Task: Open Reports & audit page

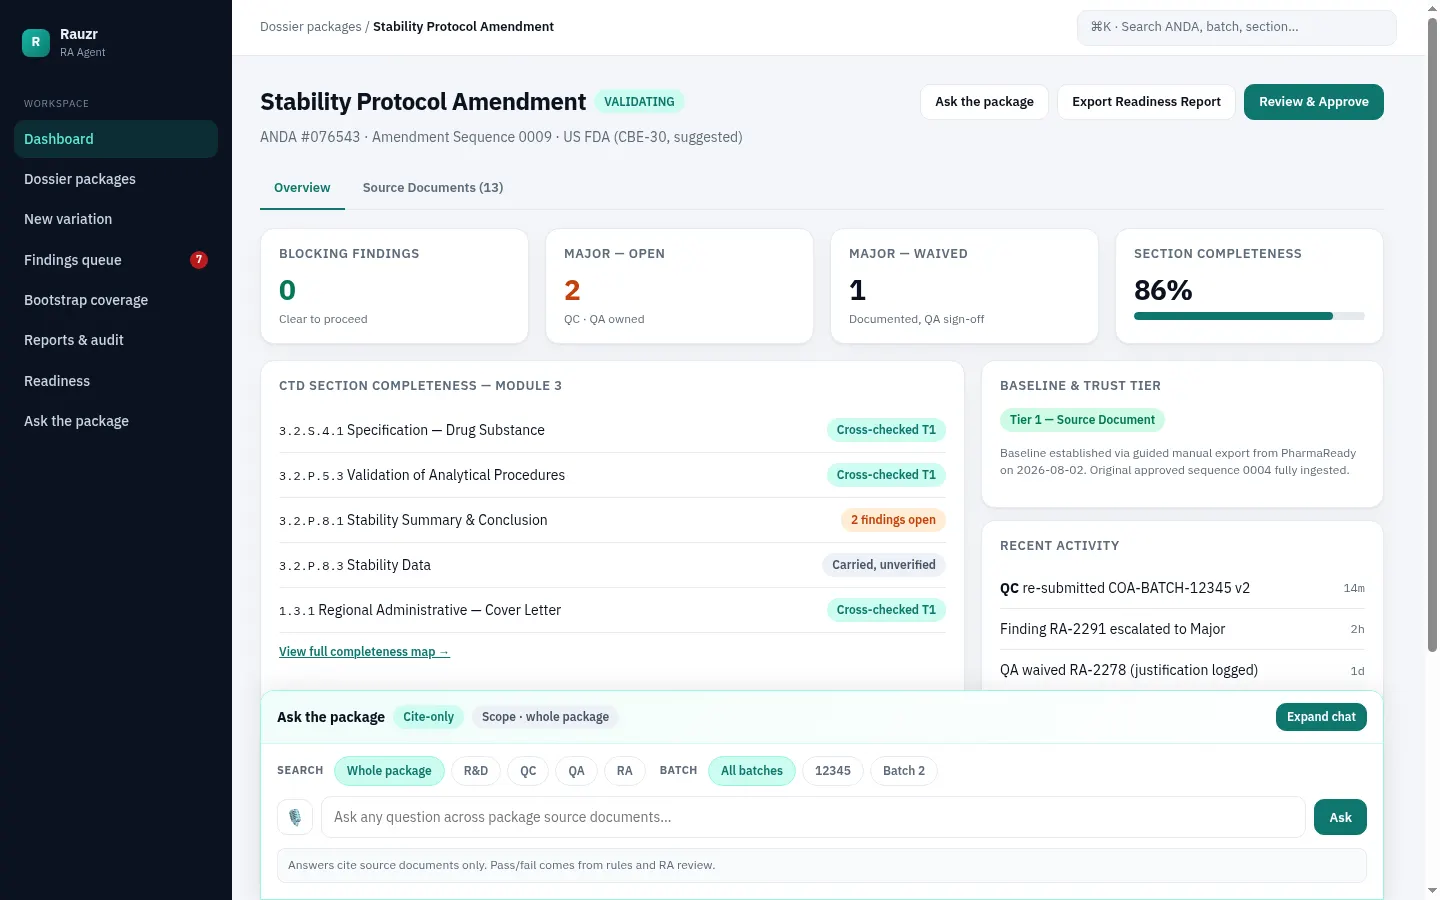Action: 116,340
